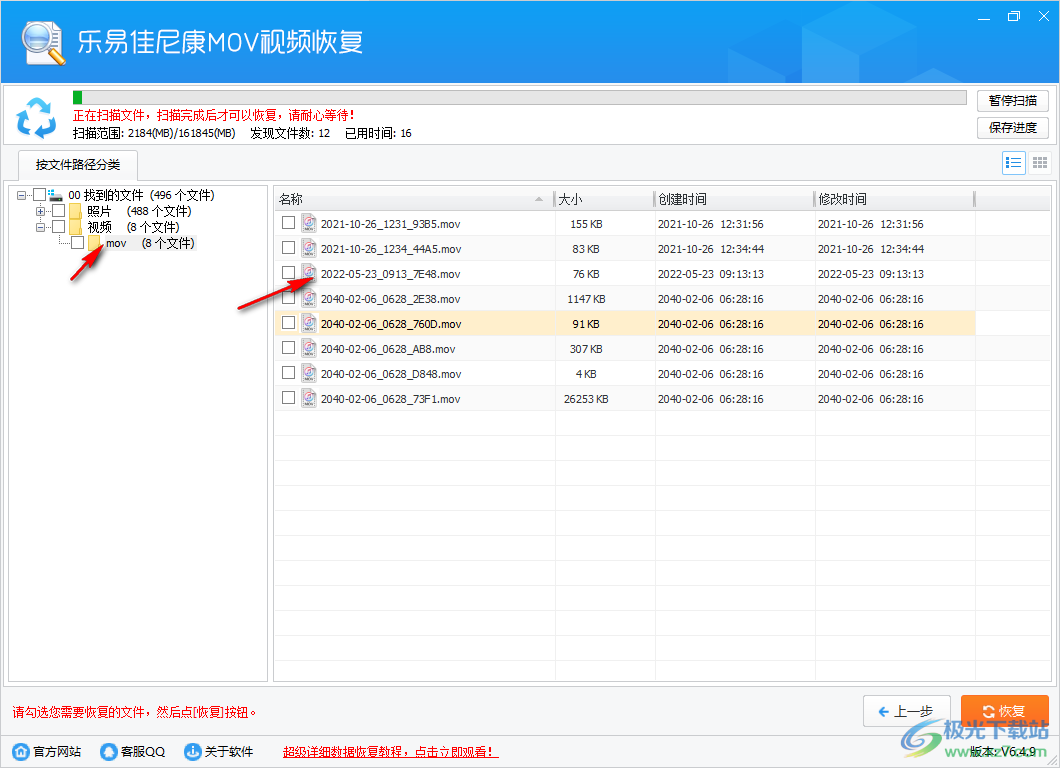Sort by 创建时间 column header
This screenshot has width=1060, height=768.
tap(733, 199)
